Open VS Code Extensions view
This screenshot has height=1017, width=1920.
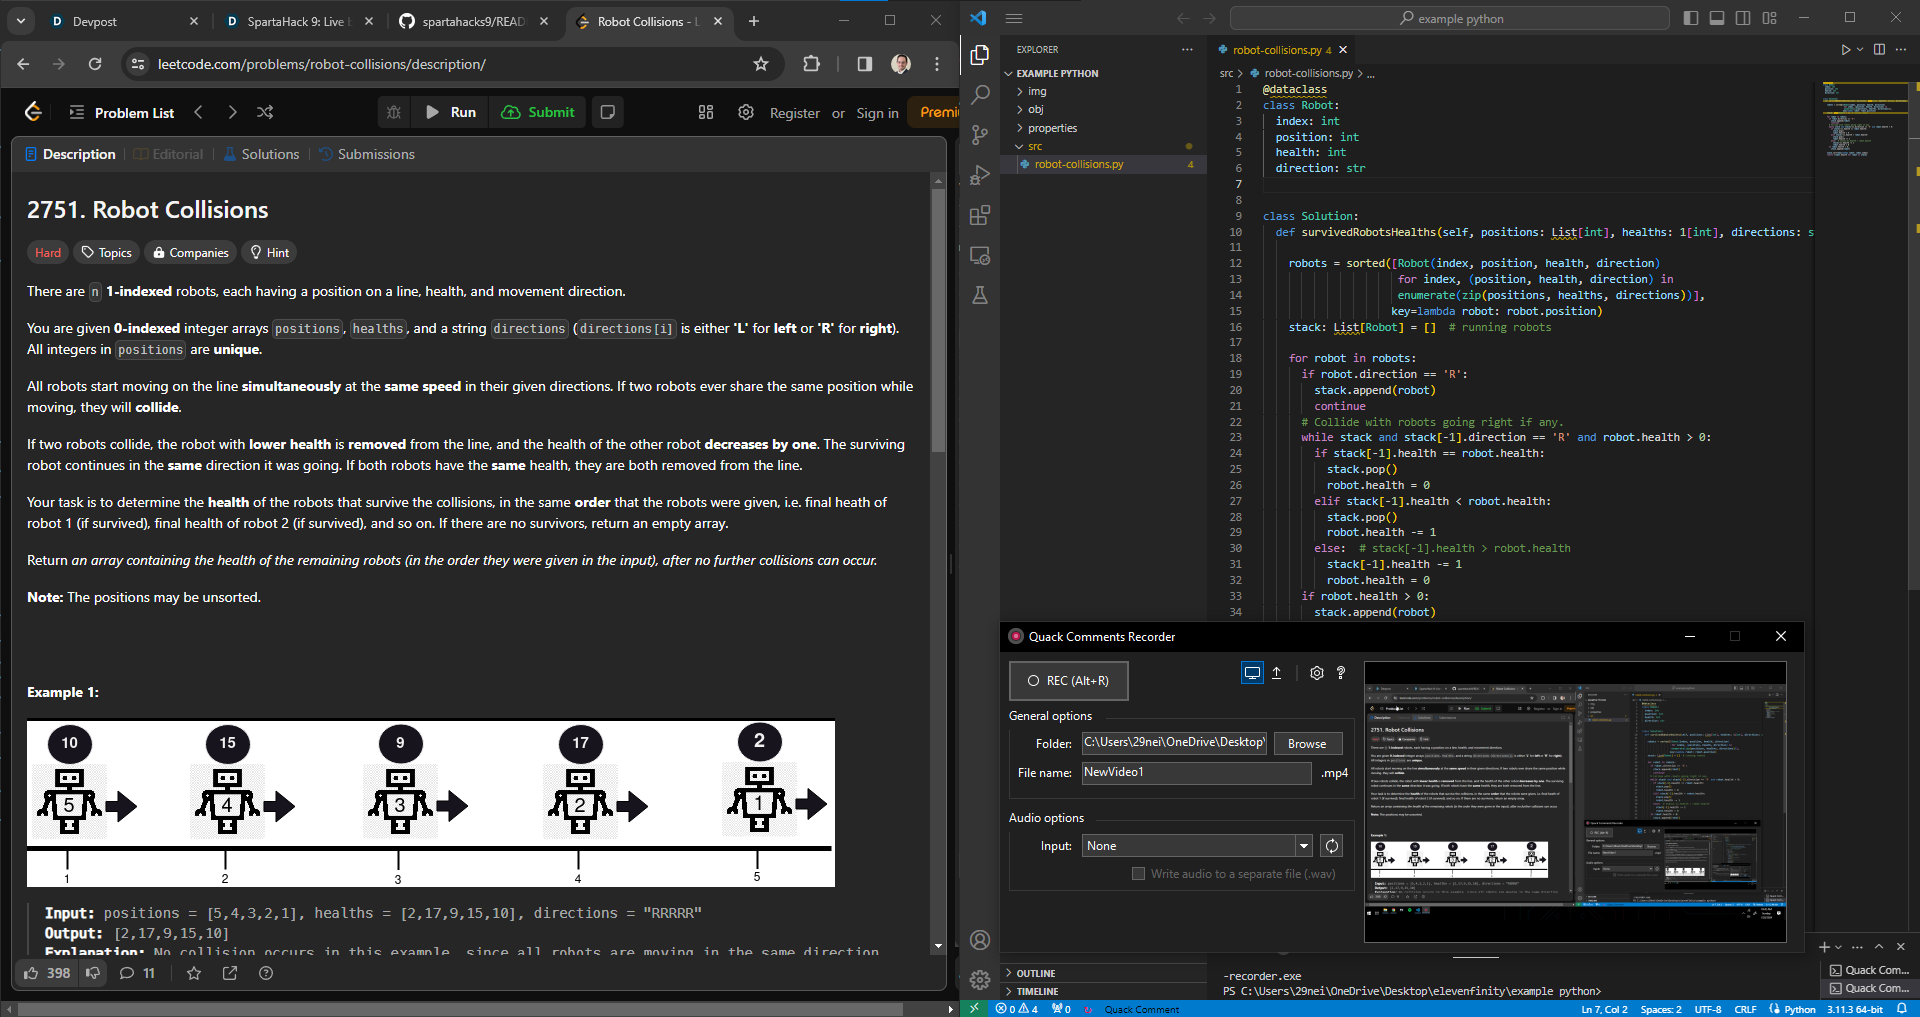980,215
